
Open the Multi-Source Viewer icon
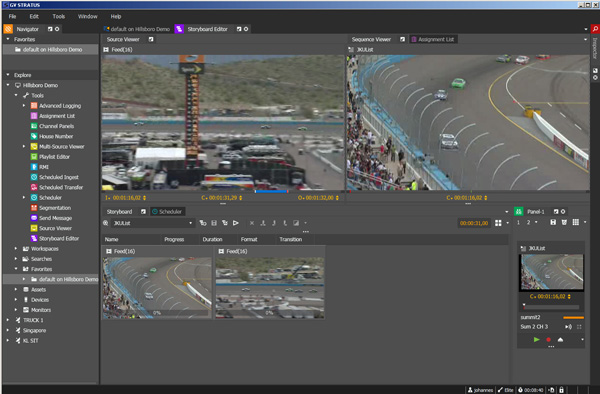click(x=34, y=147)
